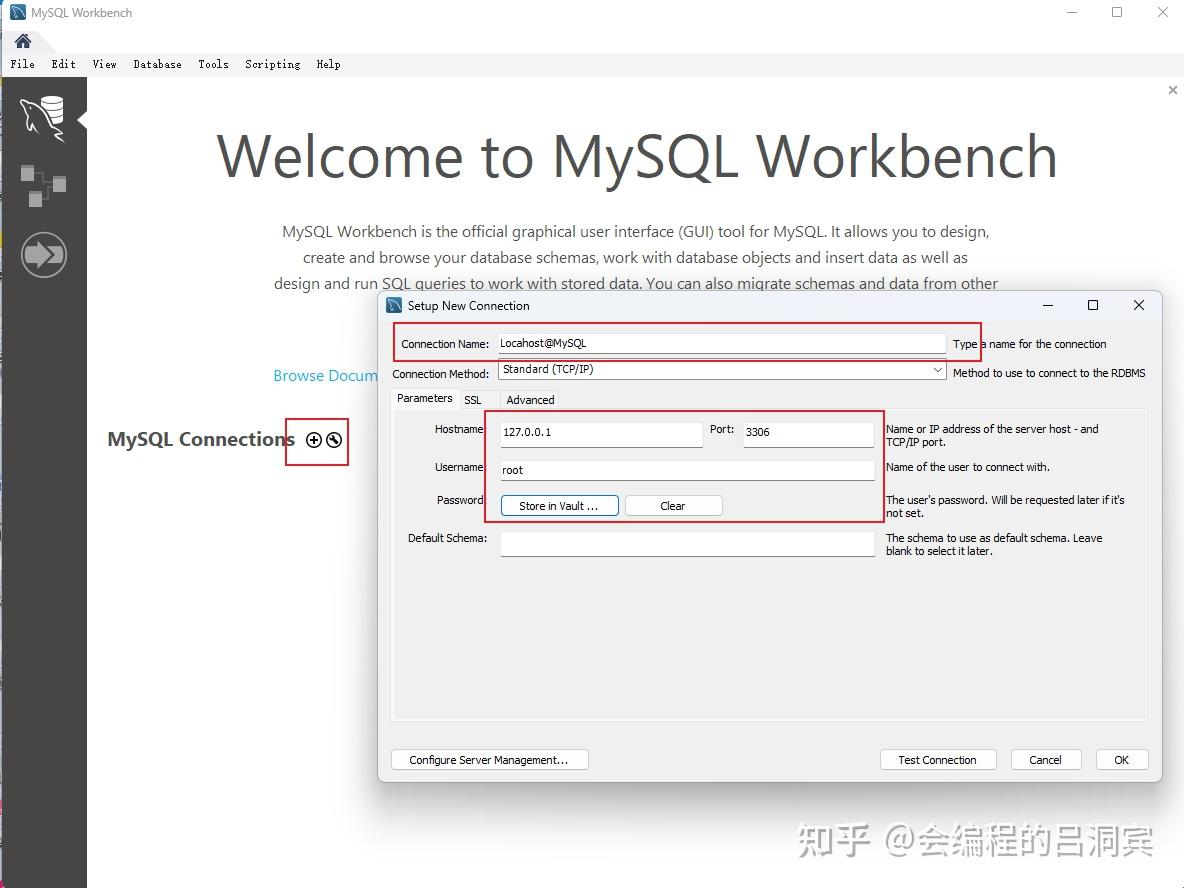The image size is (1184, 888).
Task: Open the Tools menu
Action: pyautogui.click(x=213, y=64)
